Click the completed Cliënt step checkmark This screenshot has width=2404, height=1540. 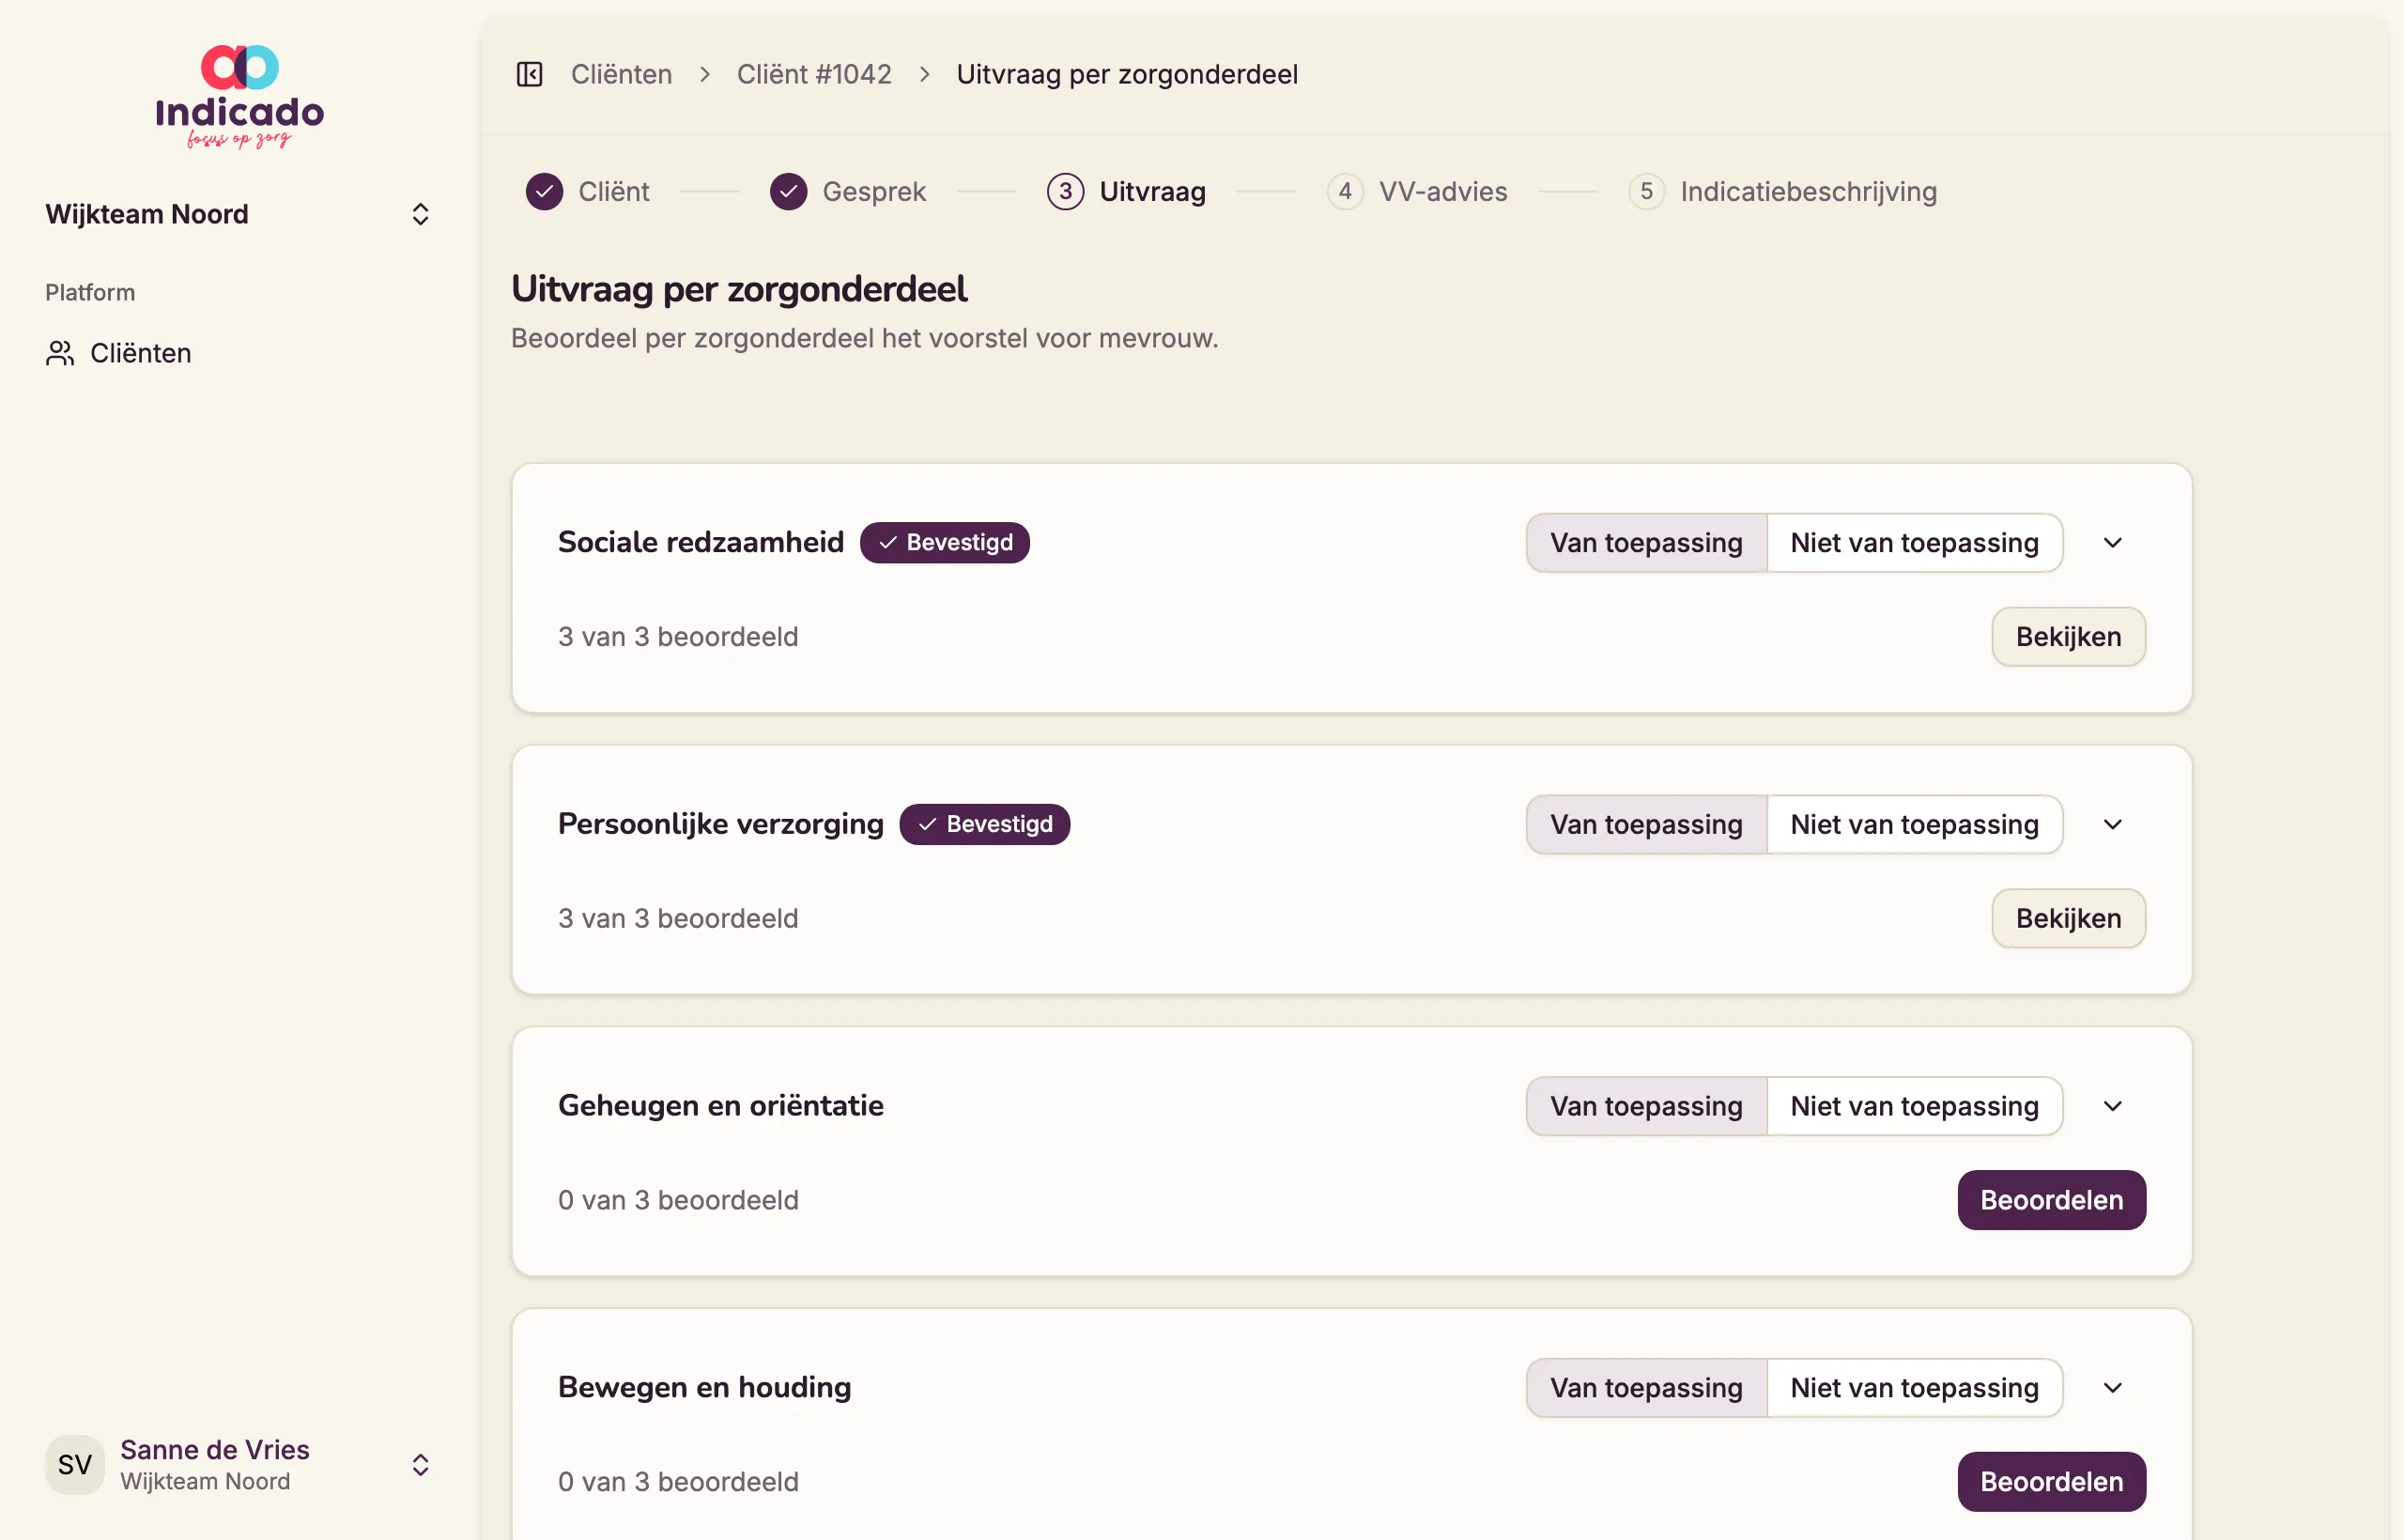[544, 191]
